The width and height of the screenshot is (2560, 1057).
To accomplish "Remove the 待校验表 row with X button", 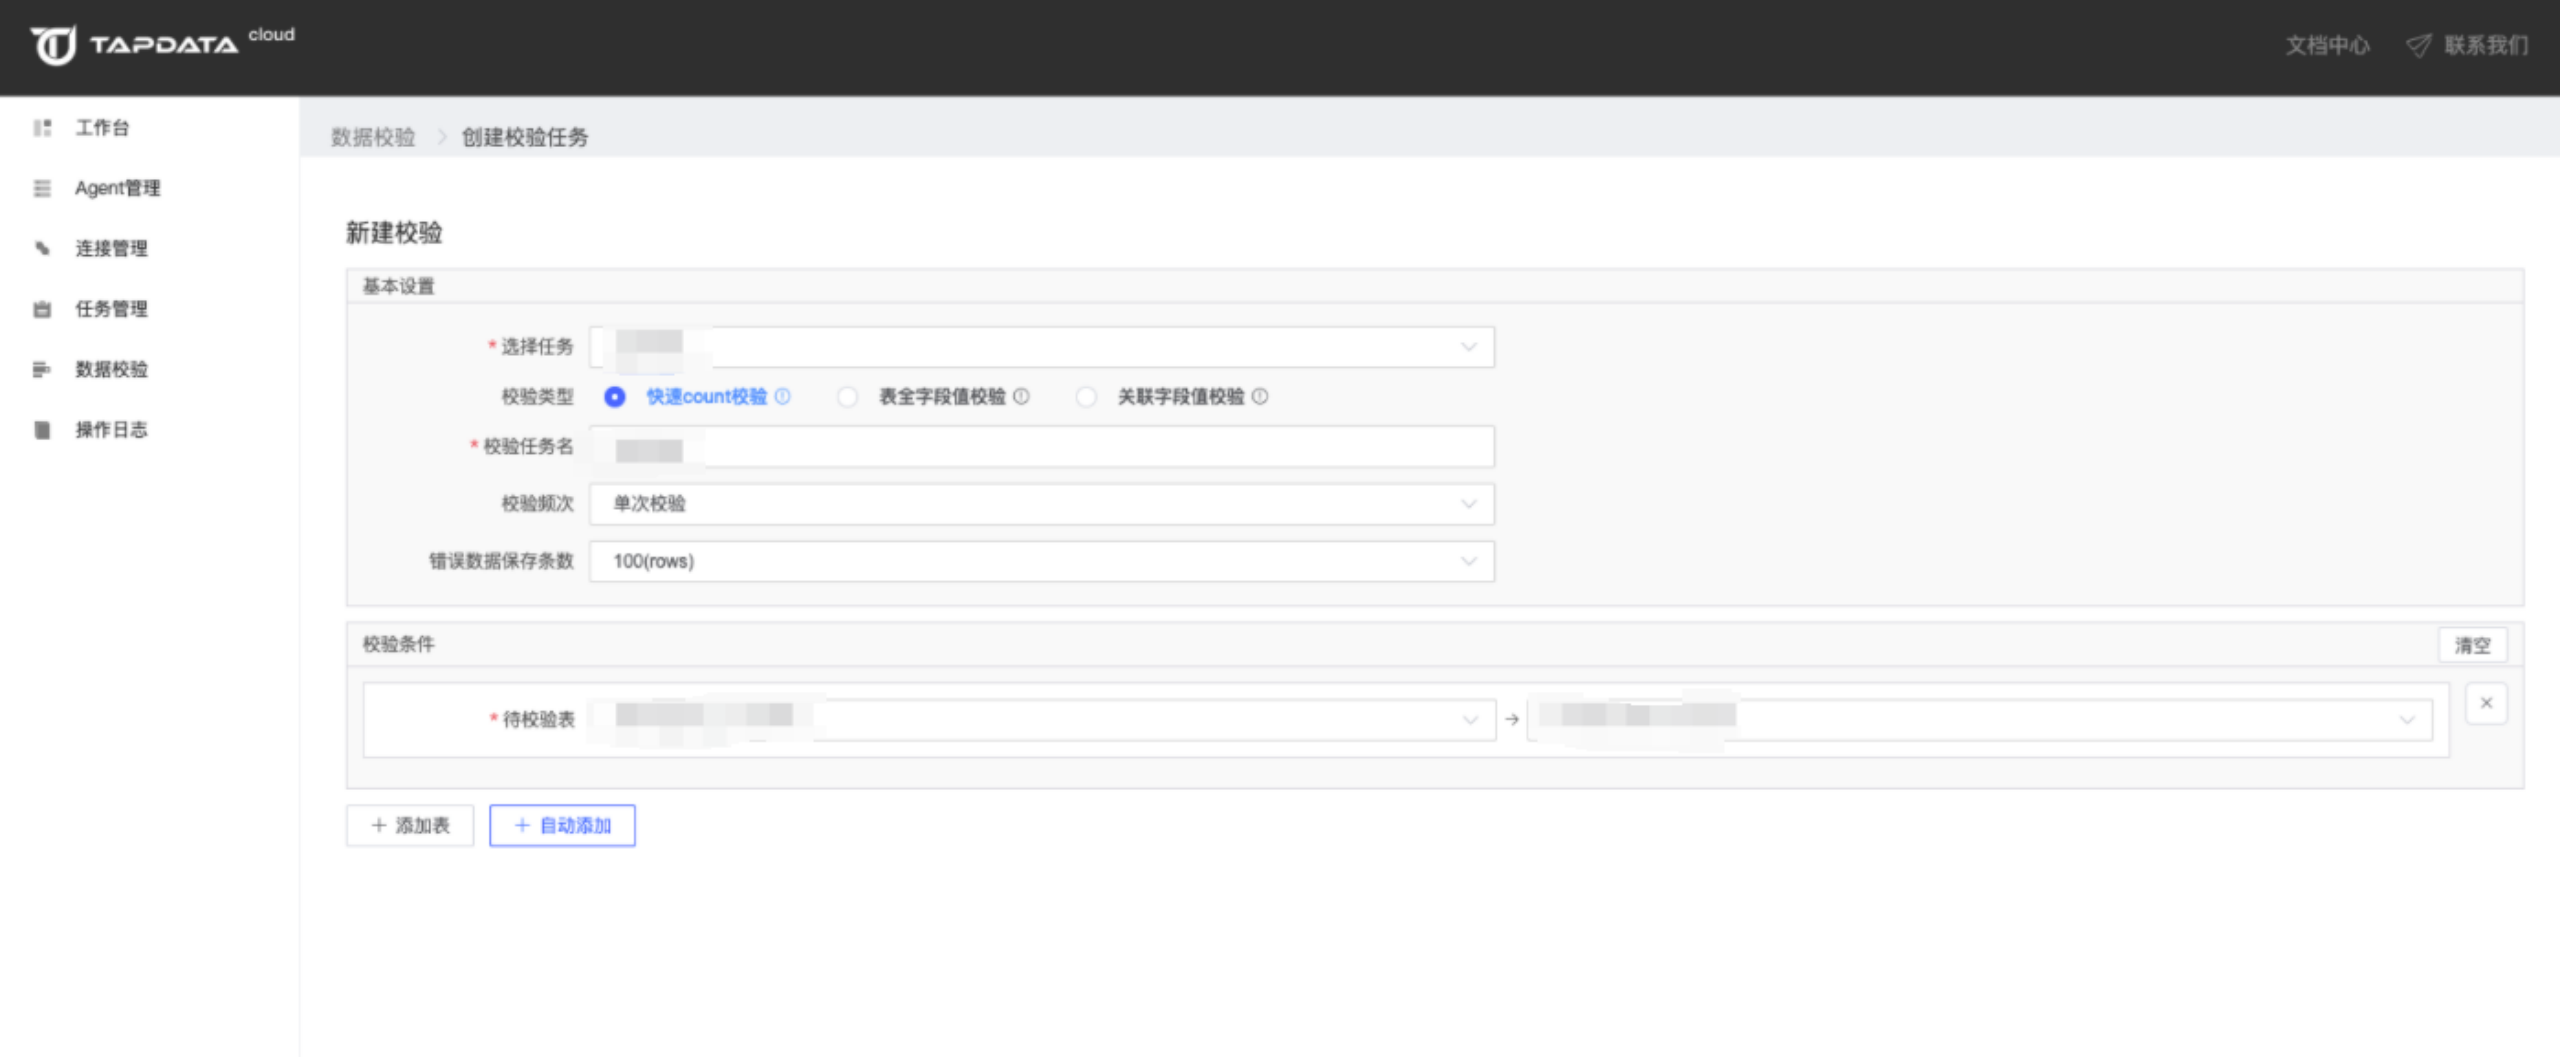I will click(2486, 703).
